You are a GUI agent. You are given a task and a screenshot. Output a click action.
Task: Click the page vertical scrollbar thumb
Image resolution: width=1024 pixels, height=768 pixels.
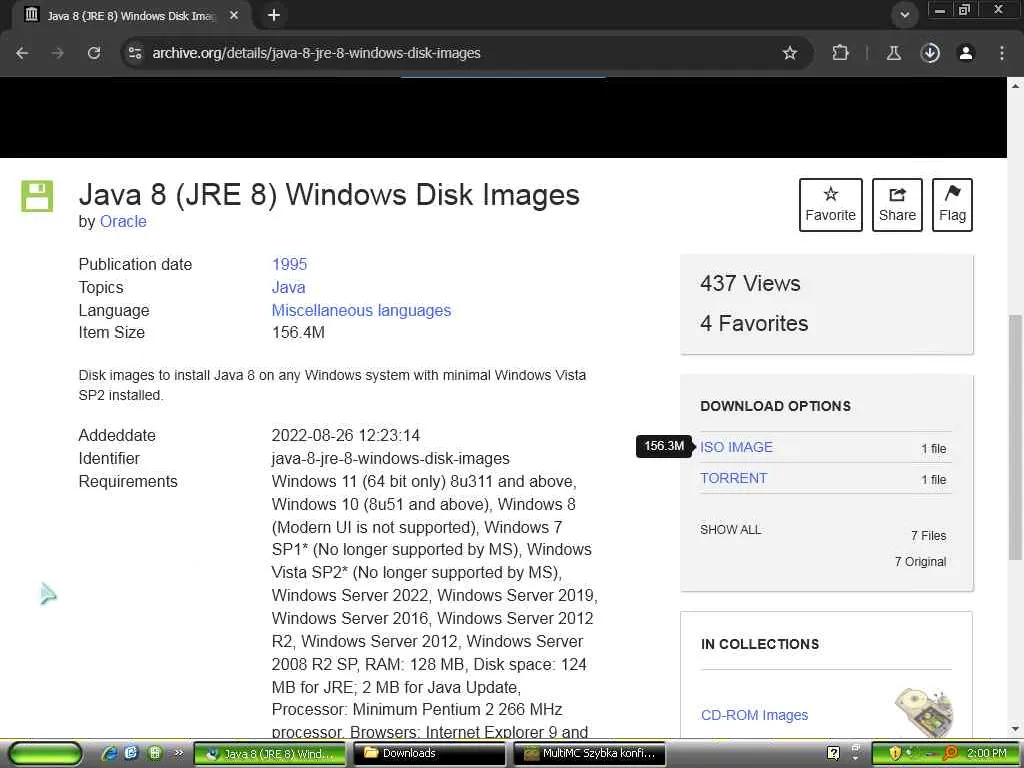pyautogui.click(x=1015, y=438)
